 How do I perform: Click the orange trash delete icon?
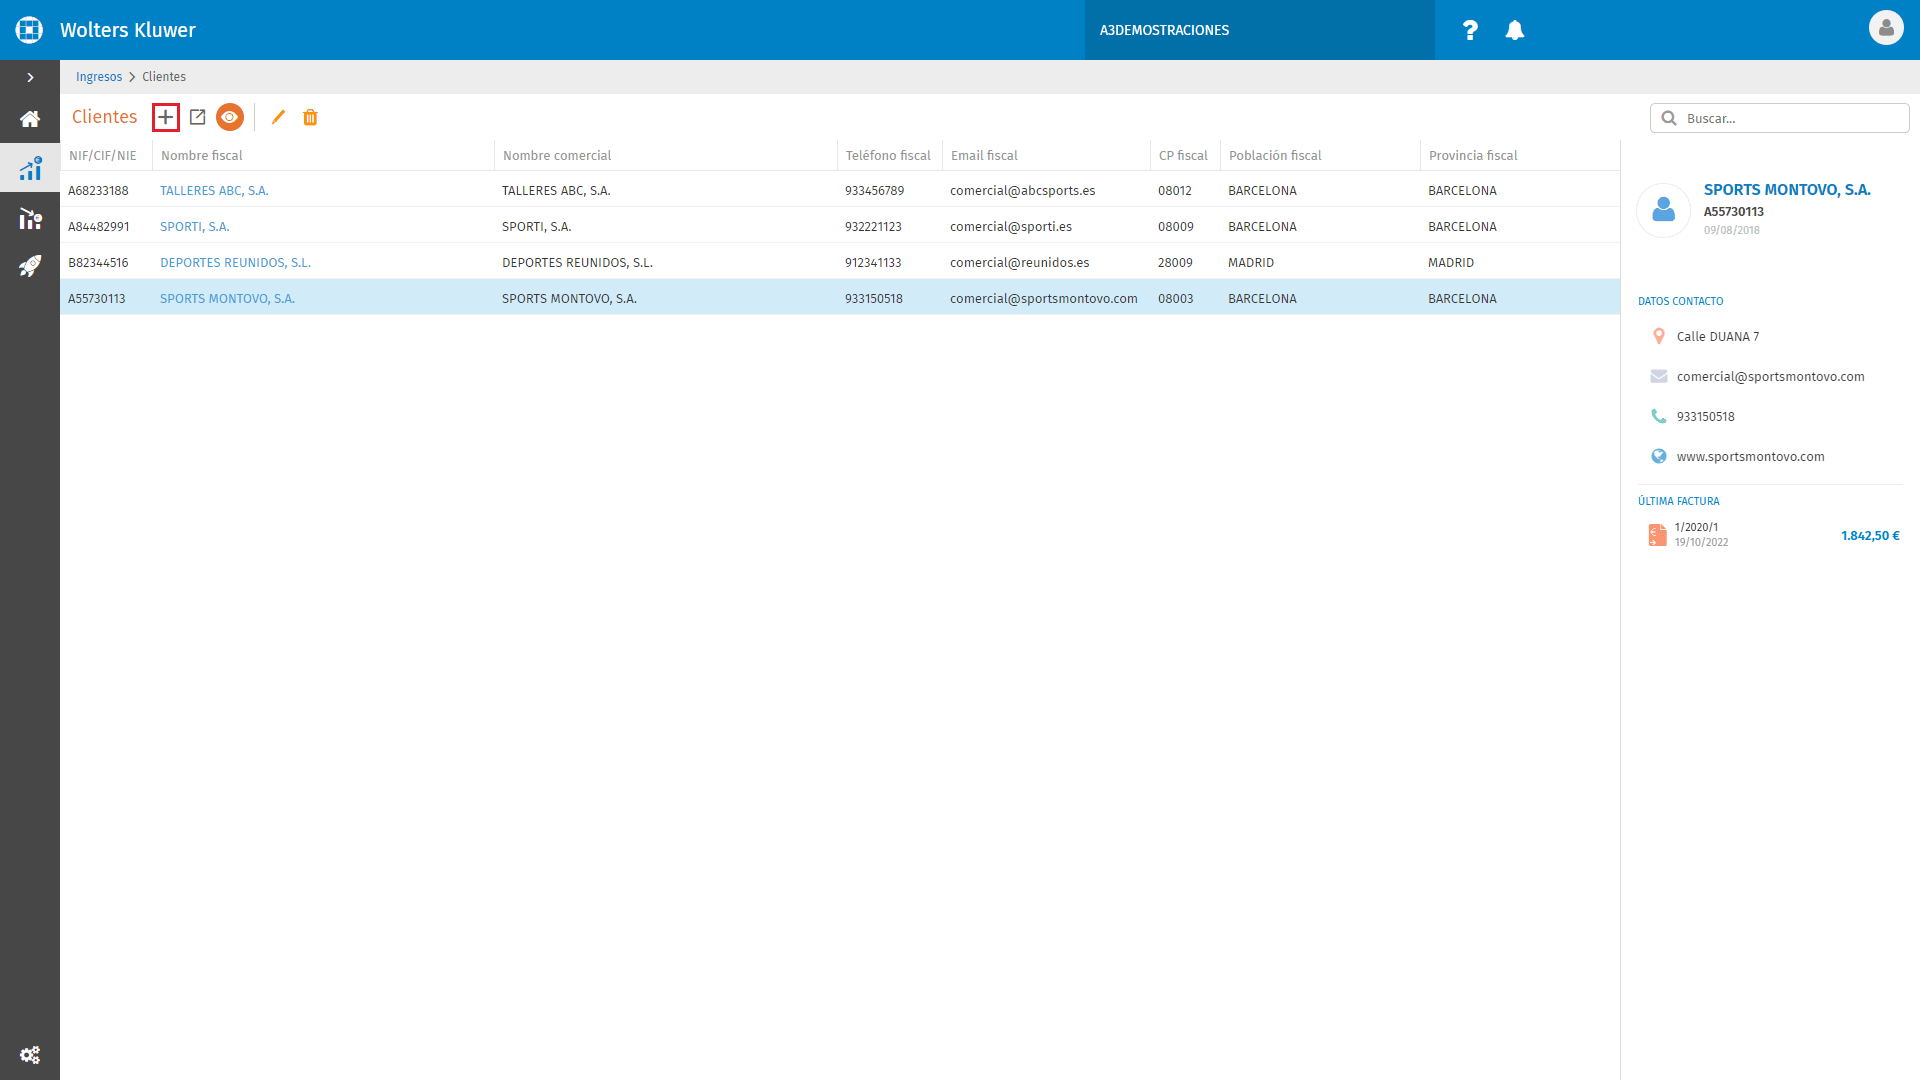pyautogui.click(x=310, y=117)
